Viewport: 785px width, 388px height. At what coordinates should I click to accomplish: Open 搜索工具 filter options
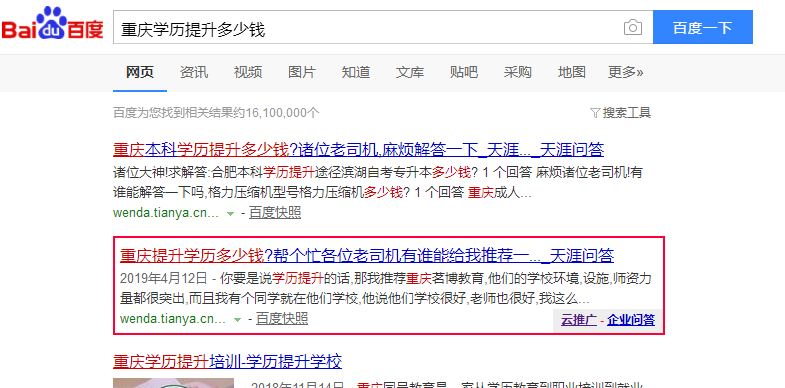(x=621, y=113)
